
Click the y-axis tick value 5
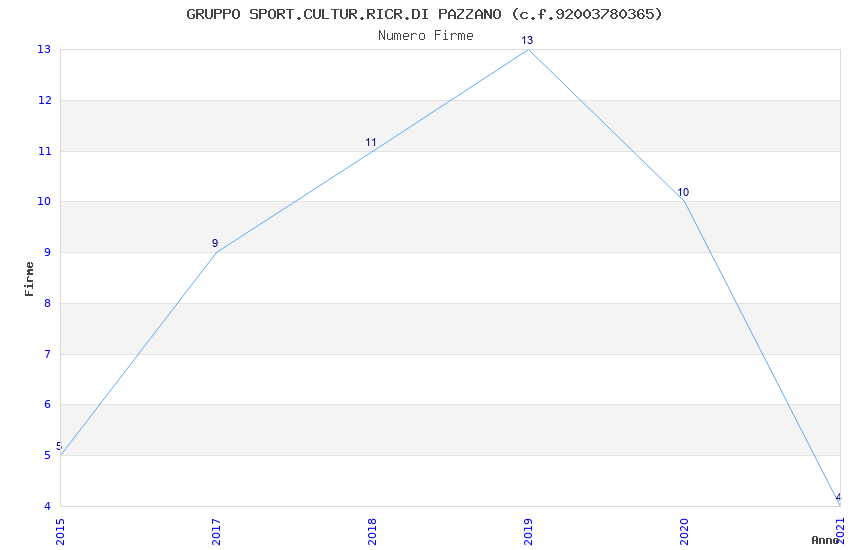(48, 456)
